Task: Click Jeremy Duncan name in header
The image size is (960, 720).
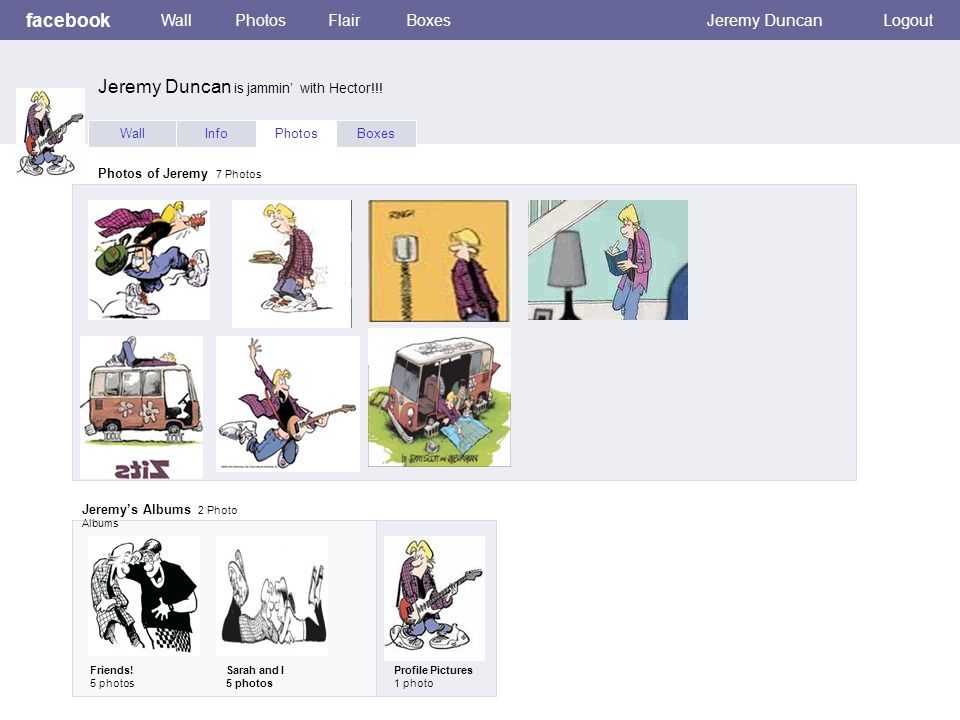Action: [764, 20]
